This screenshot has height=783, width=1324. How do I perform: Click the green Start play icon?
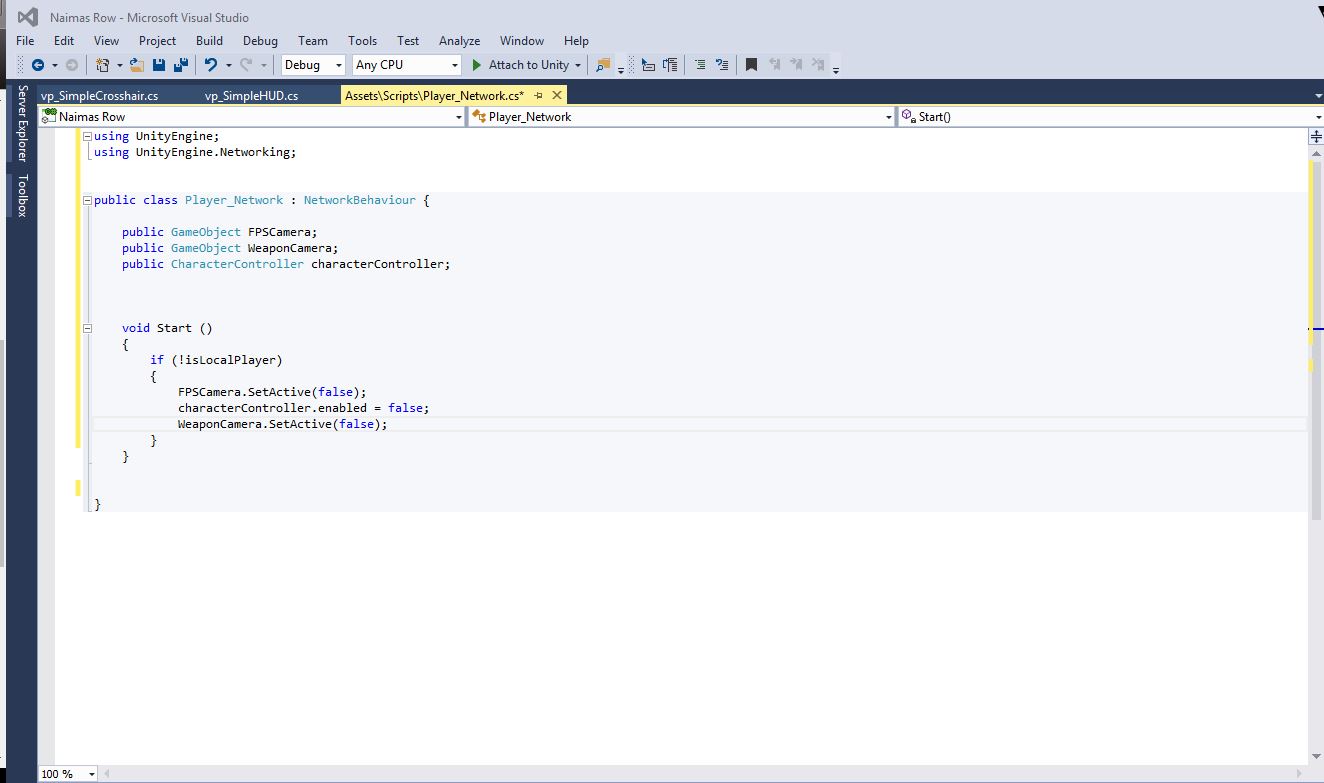click(477, 65)
